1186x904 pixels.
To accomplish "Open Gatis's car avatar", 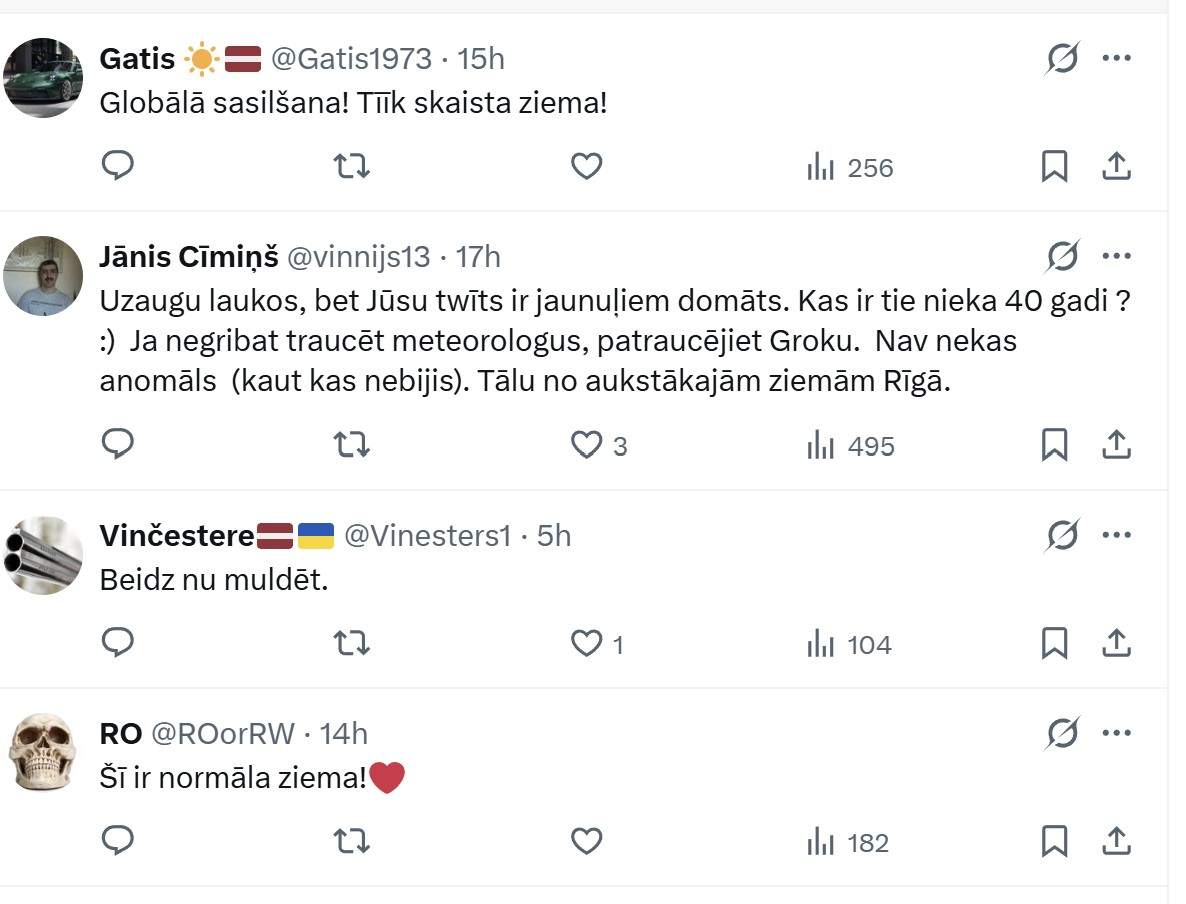I will coord(43,77).
